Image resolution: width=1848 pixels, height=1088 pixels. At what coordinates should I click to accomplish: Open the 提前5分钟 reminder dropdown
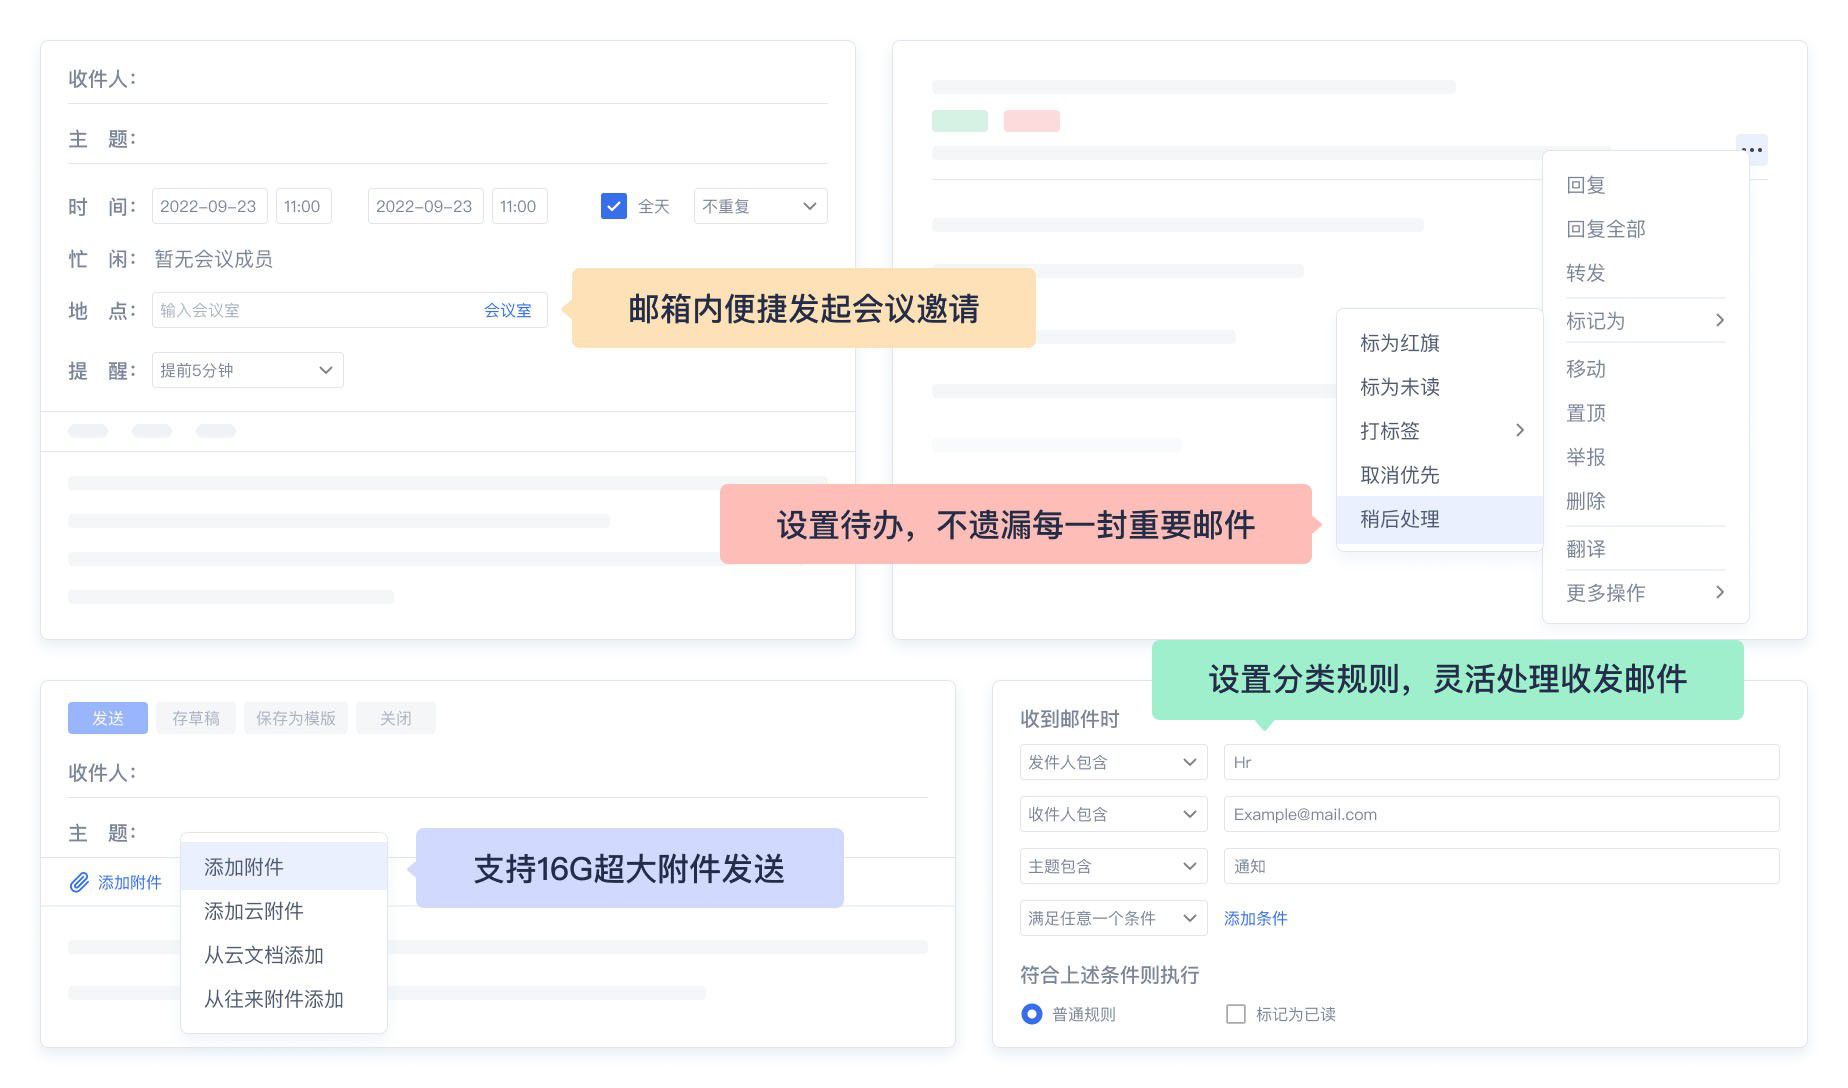(x=246, y=370)
